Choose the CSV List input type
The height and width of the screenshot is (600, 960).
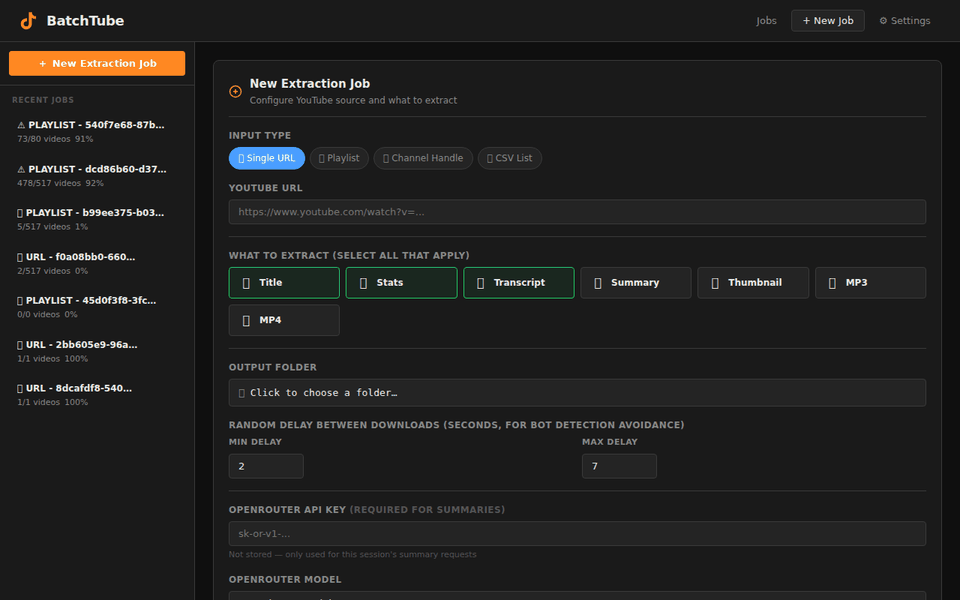click(x=509, y=158)
